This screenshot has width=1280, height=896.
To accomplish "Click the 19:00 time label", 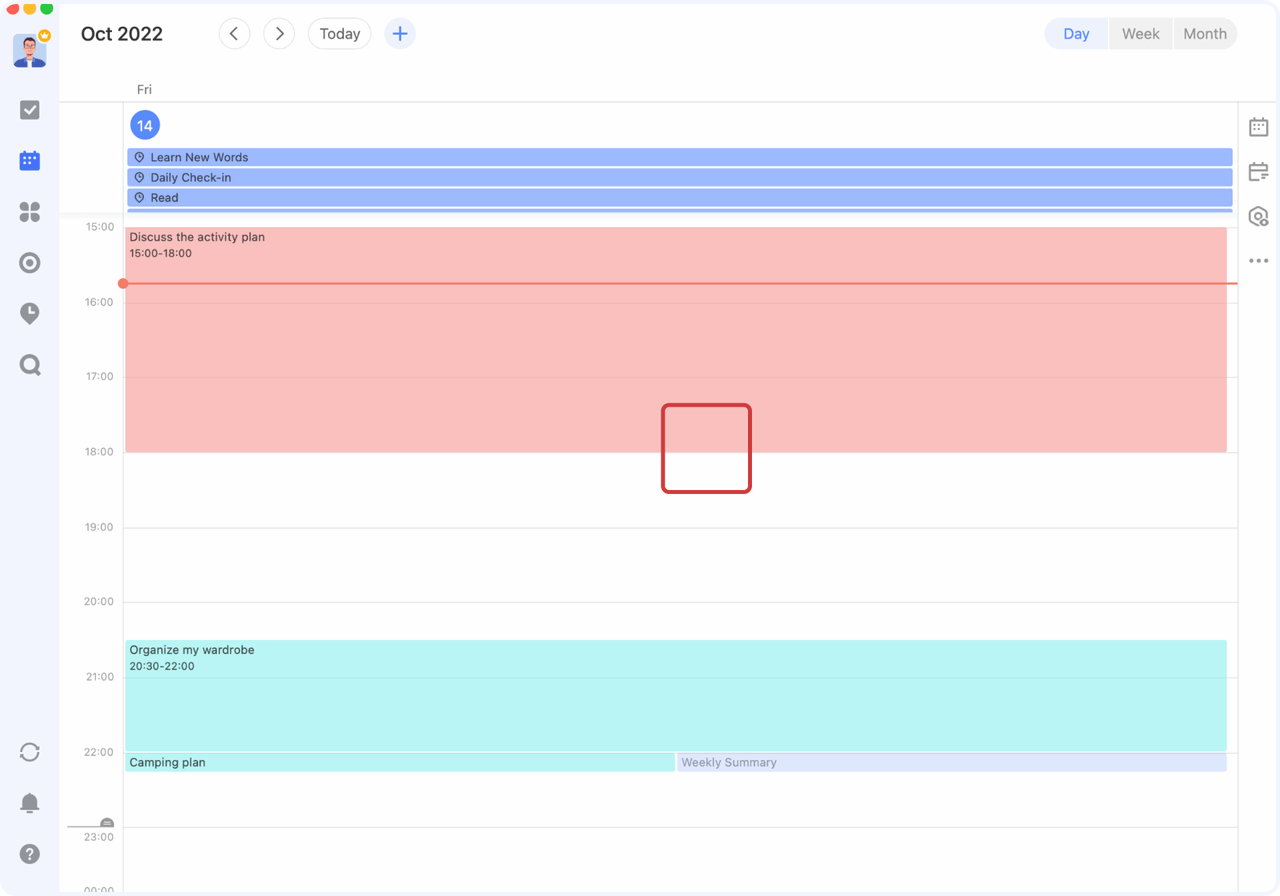I will pyautogui.click(x=99, y=527).
